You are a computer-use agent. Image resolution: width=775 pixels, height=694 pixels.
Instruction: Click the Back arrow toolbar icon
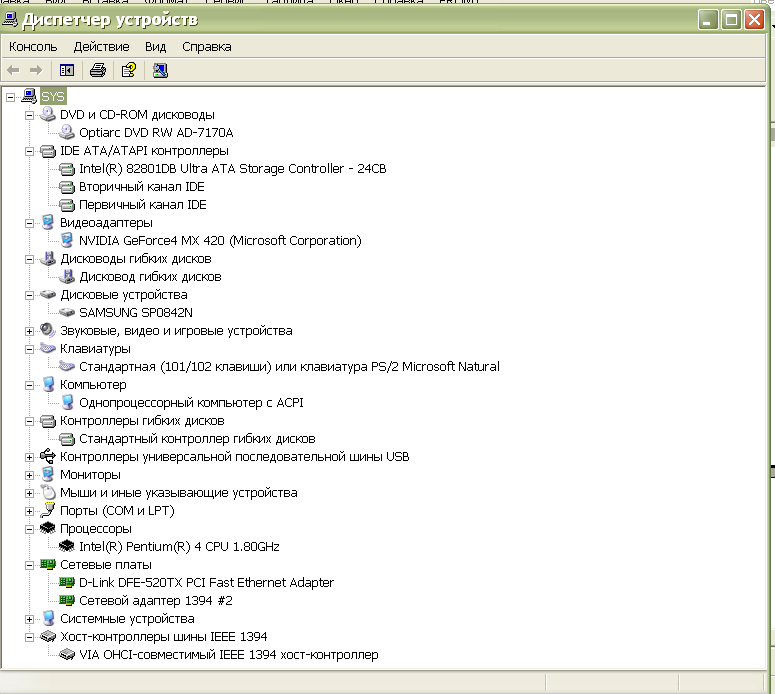point(13,70)
